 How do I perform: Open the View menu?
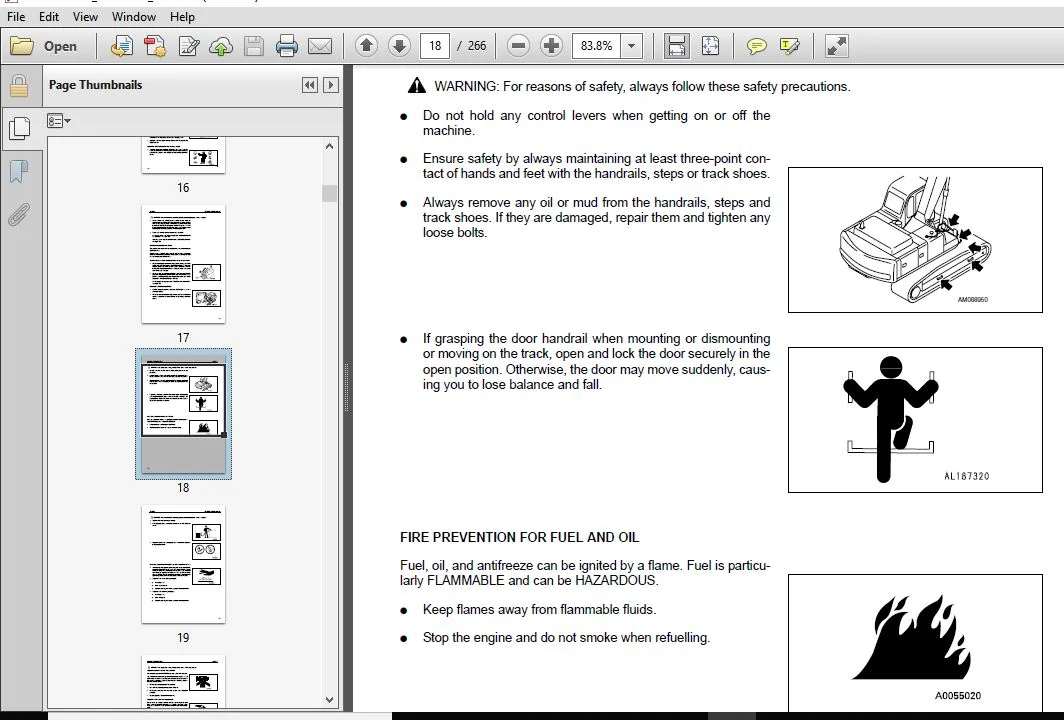click(85, 16)
